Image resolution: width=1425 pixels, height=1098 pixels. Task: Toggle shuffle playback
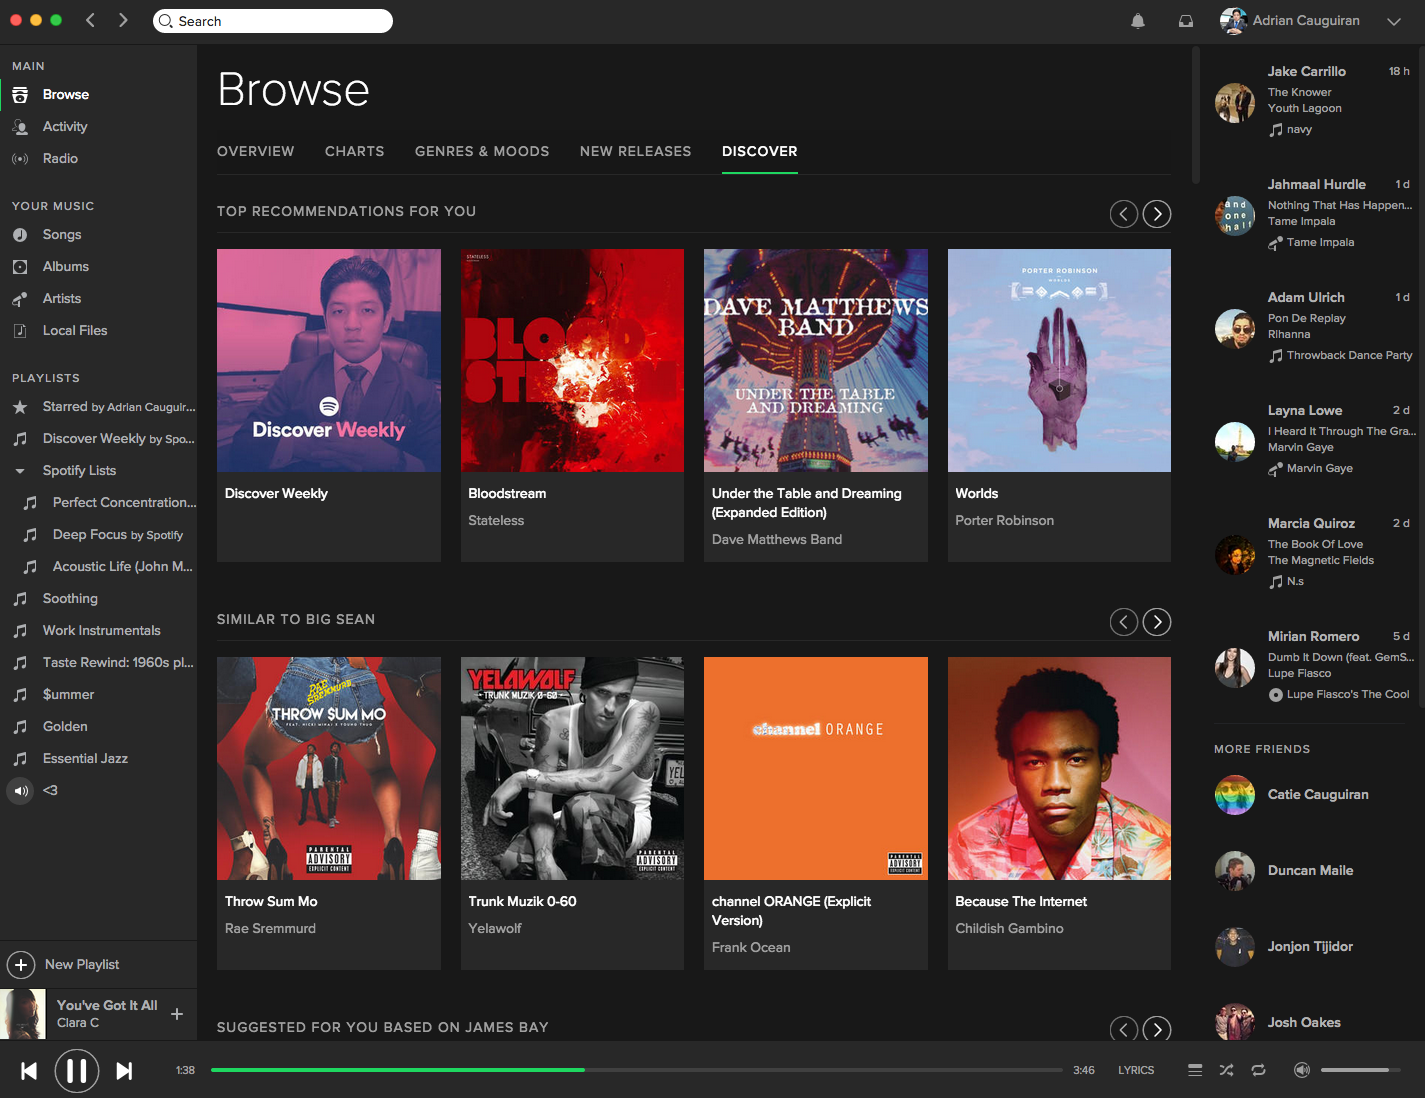pyautogui.click(x=1227, y=1070)
